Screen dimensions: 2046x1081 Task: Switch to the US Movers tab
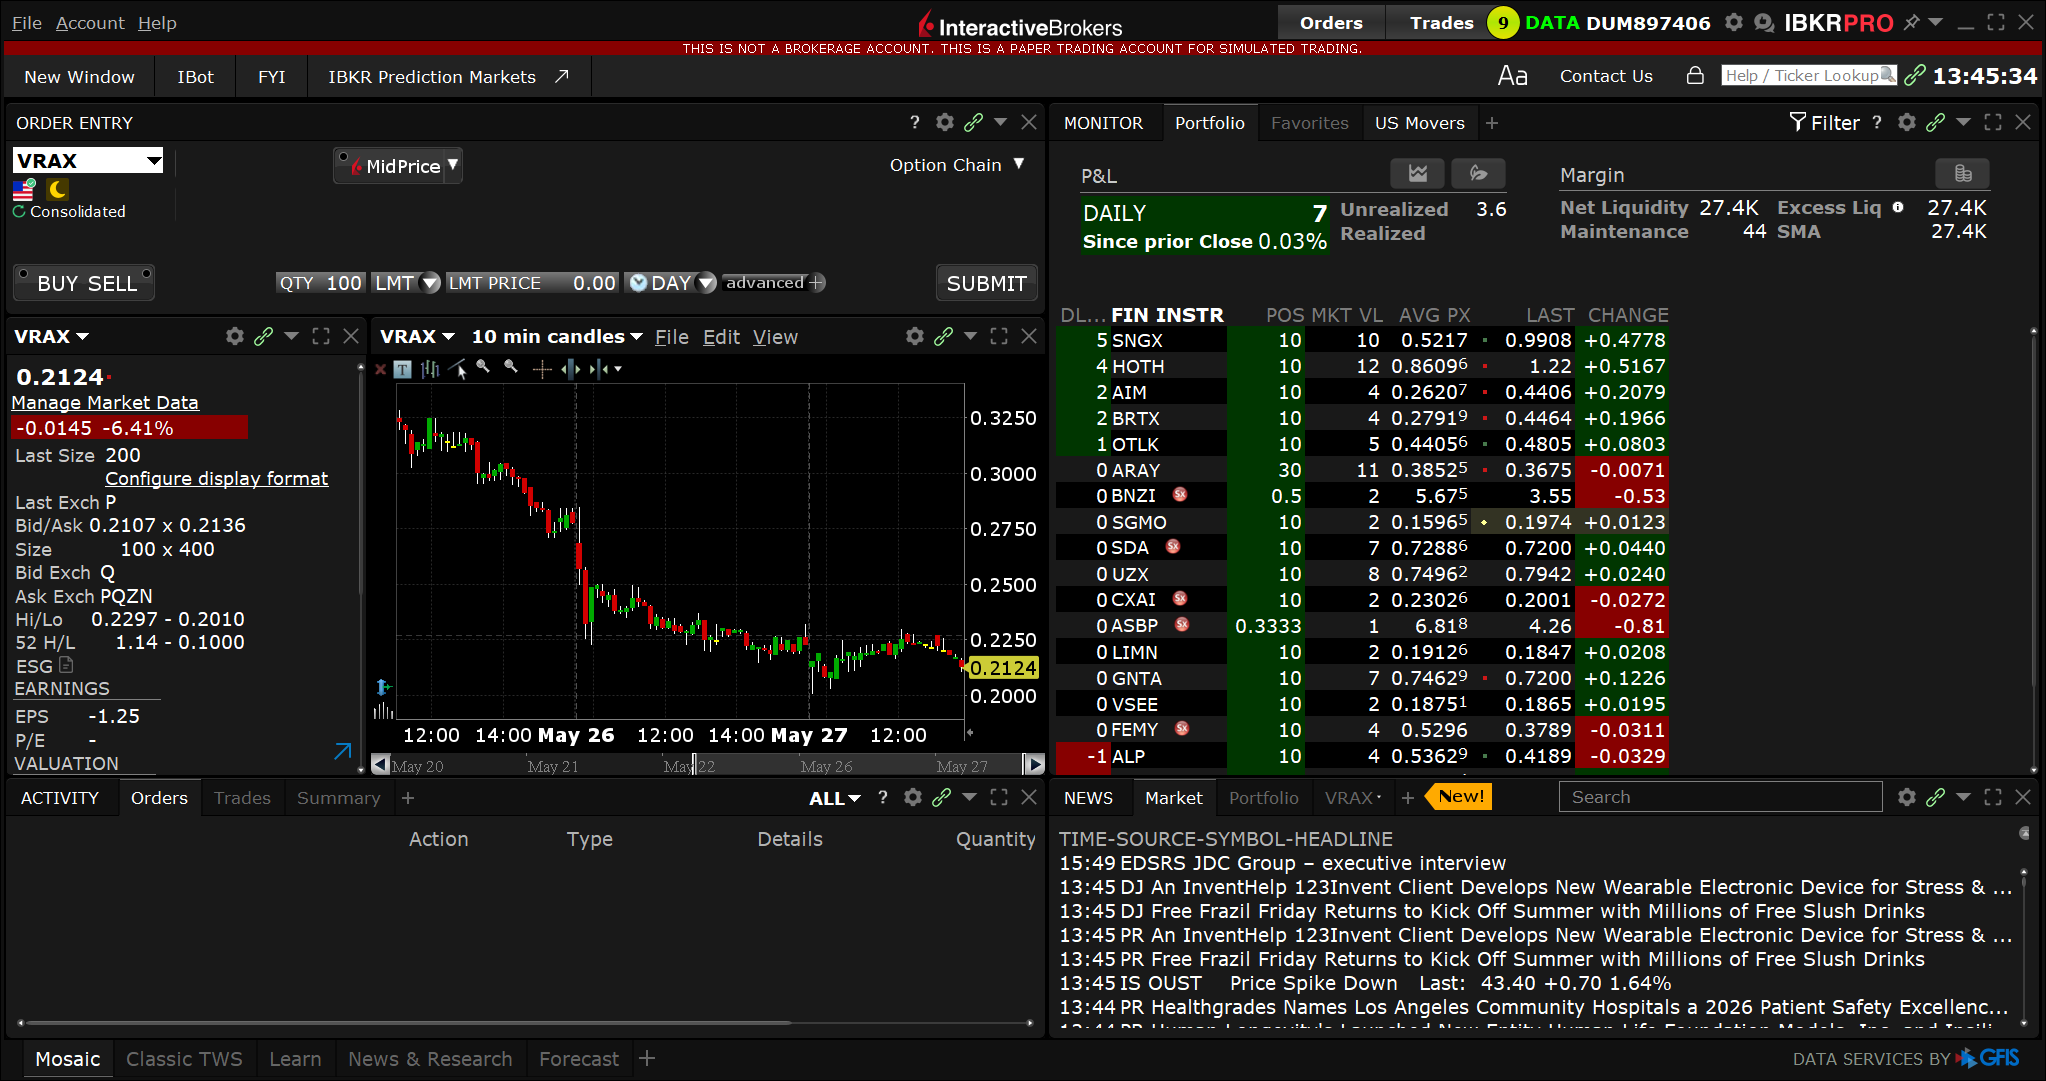coord(1419,123)
